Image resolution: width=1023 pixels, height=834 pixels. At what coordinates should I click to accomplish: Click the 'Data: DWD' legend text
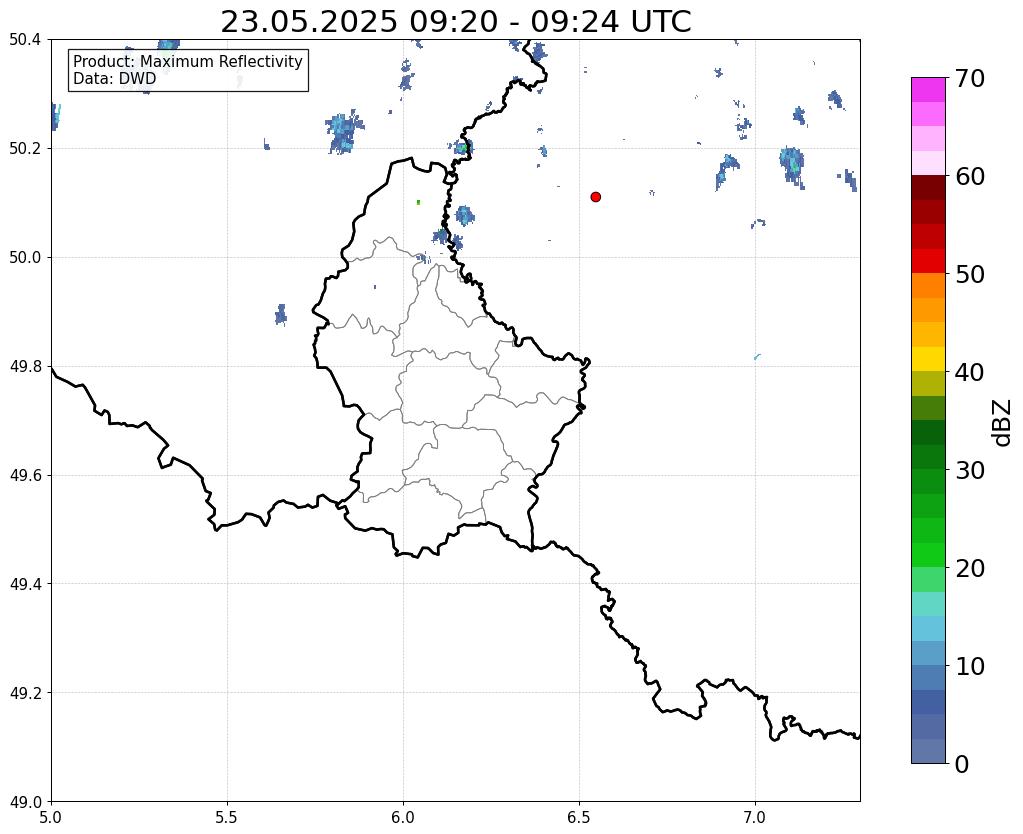(x=114, y=79)
